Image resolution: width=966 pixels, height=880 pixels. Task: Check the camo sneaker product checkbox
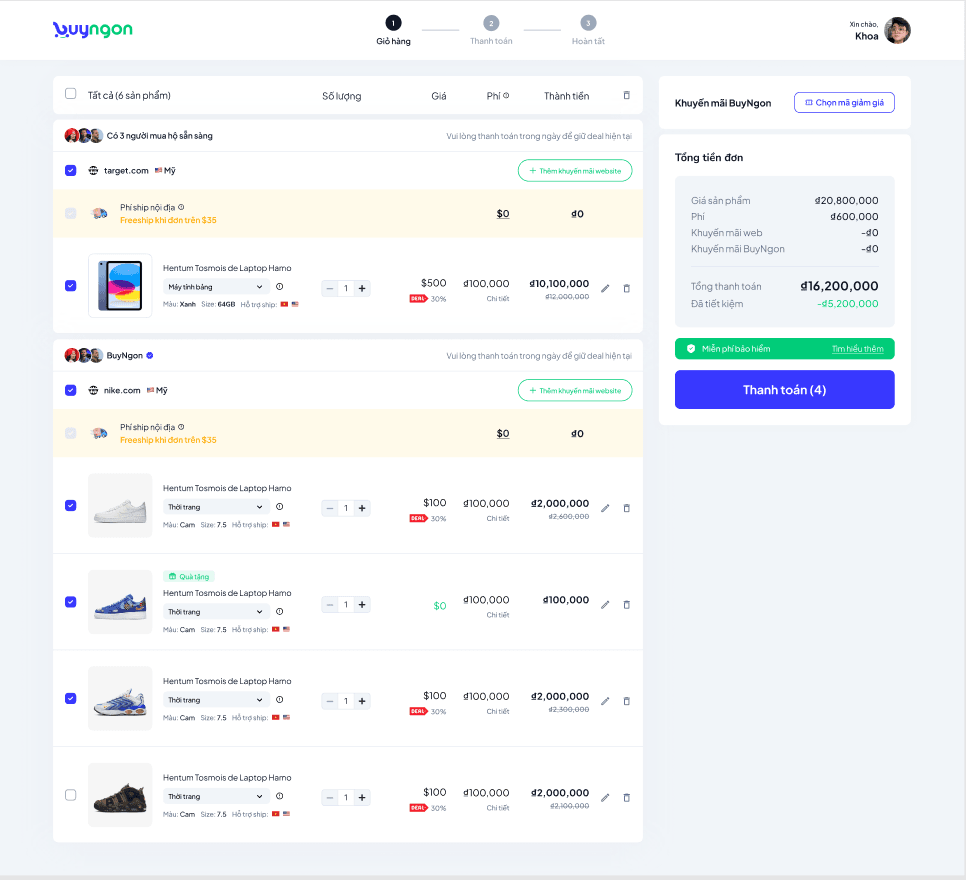pos(71,795)
